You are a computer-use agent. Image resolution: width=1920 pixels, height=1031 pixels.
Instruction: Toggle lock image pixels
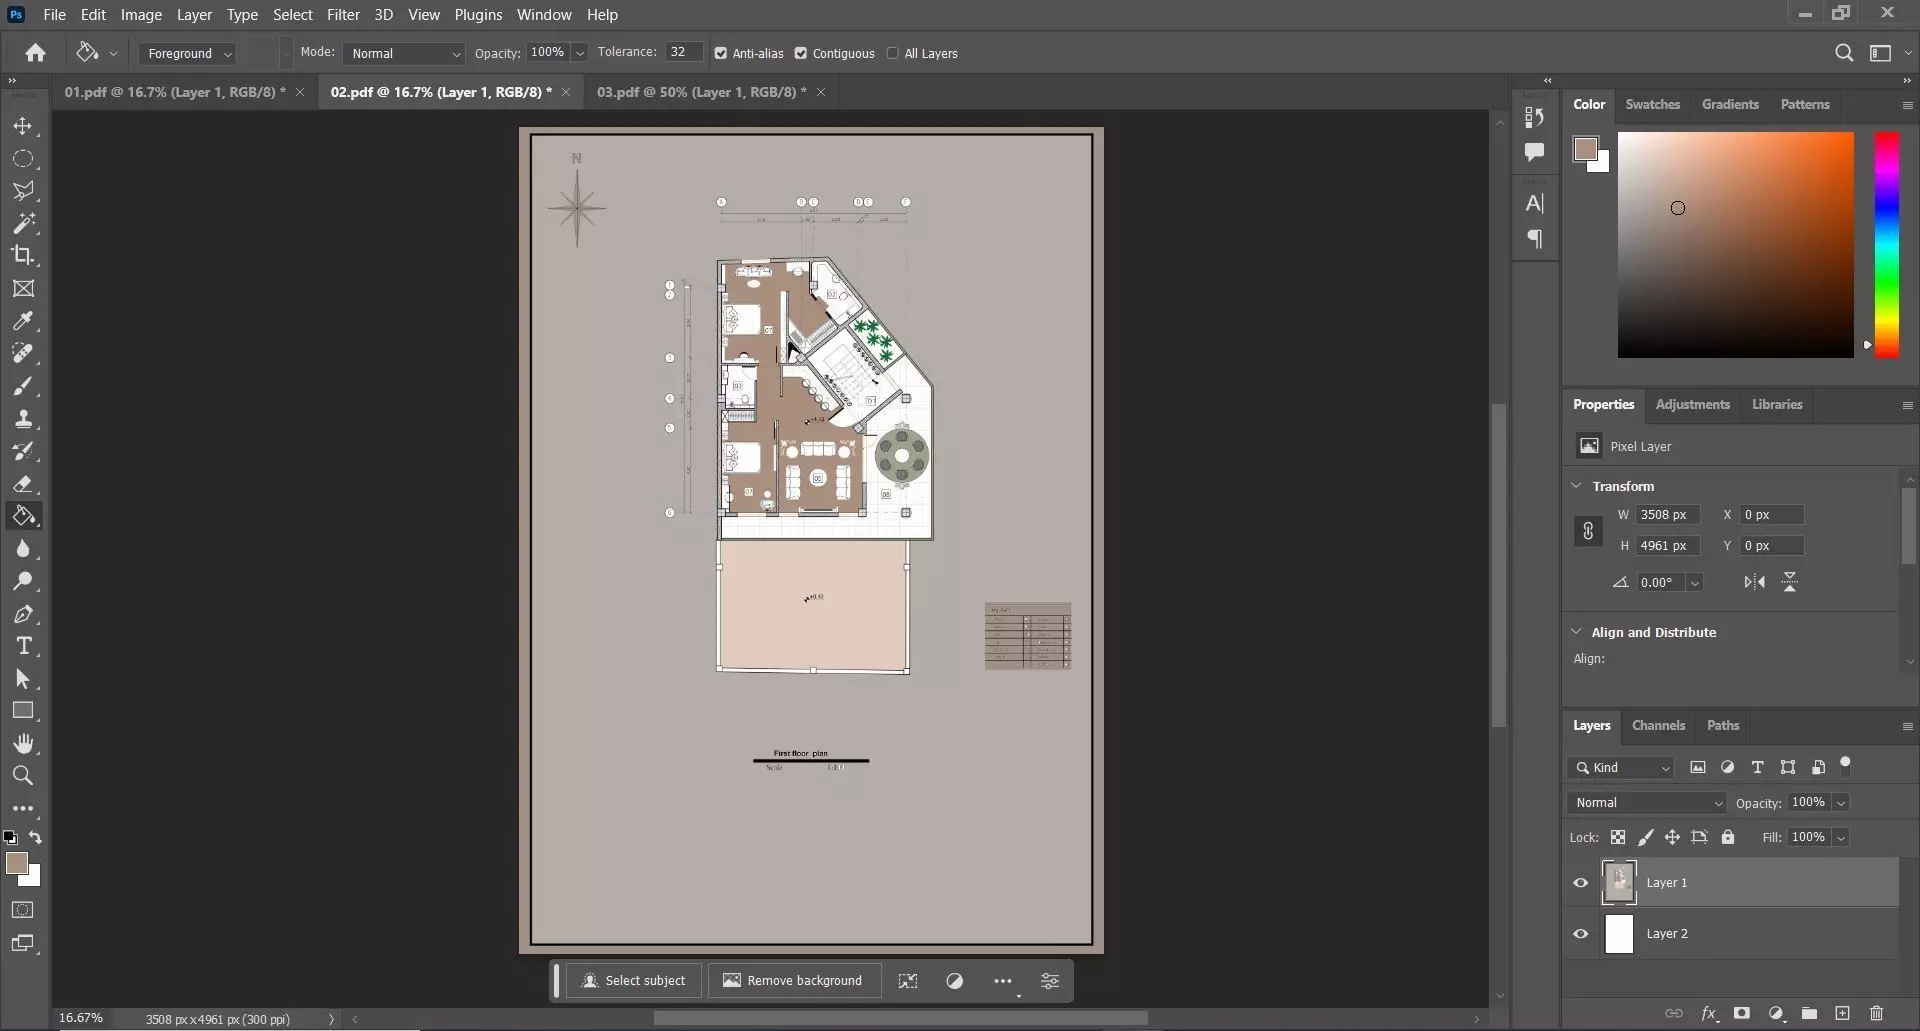click(1645, 837)
